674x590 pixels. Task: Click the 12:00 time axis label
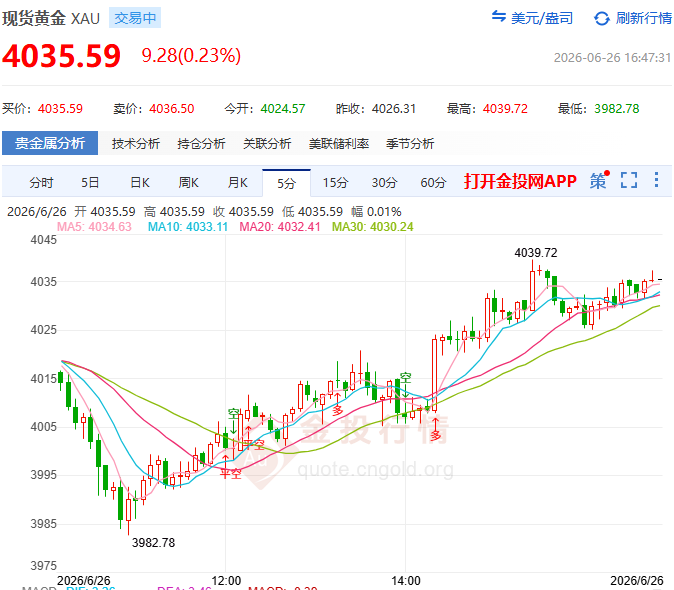coord(226,581)
